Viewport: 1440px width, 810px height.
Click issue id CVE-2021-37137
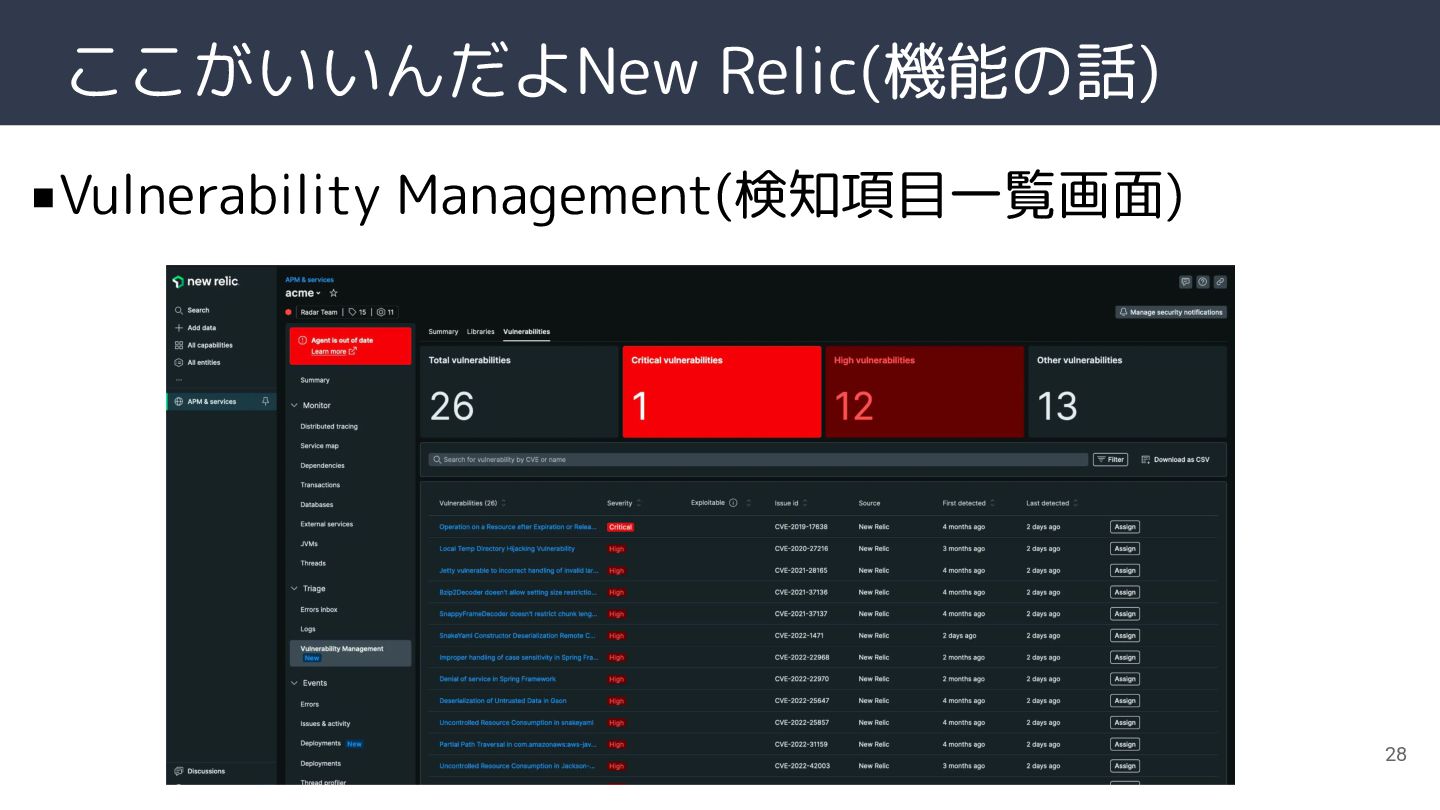coord(801,614)
